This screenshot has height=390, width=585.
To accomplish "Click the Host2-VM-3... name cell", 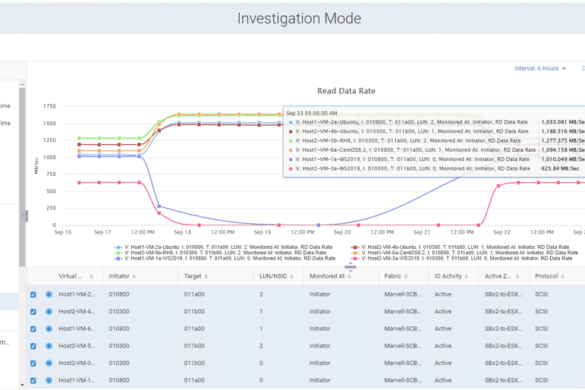I will (76, 363).
